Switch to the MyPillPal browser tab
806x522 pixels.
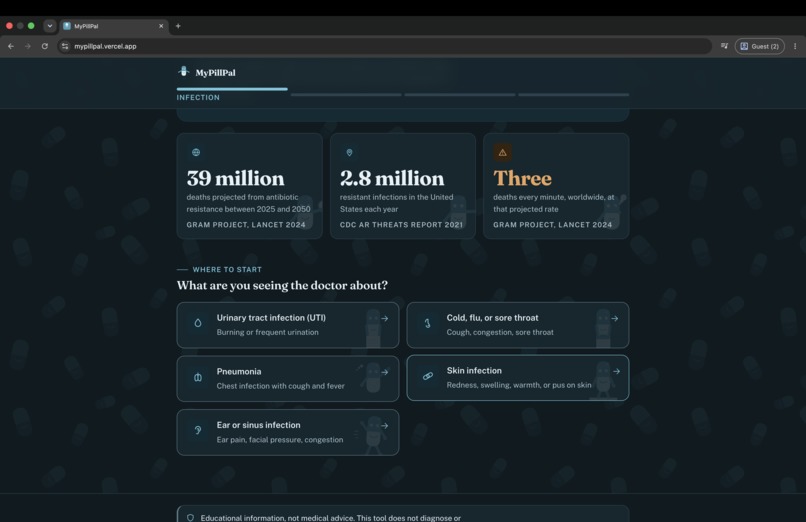(115, 26)
